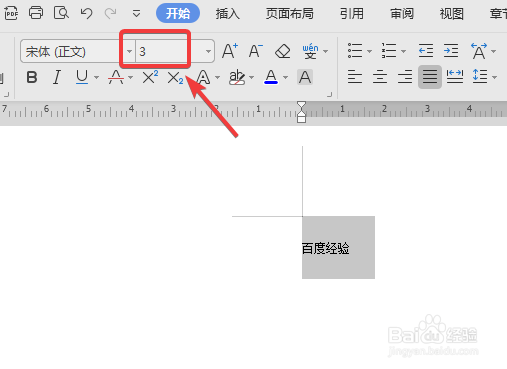Screen dimensions: 507x369
Task: Toggle Strikethrough formatting
Action: click(x=116, y=77)
